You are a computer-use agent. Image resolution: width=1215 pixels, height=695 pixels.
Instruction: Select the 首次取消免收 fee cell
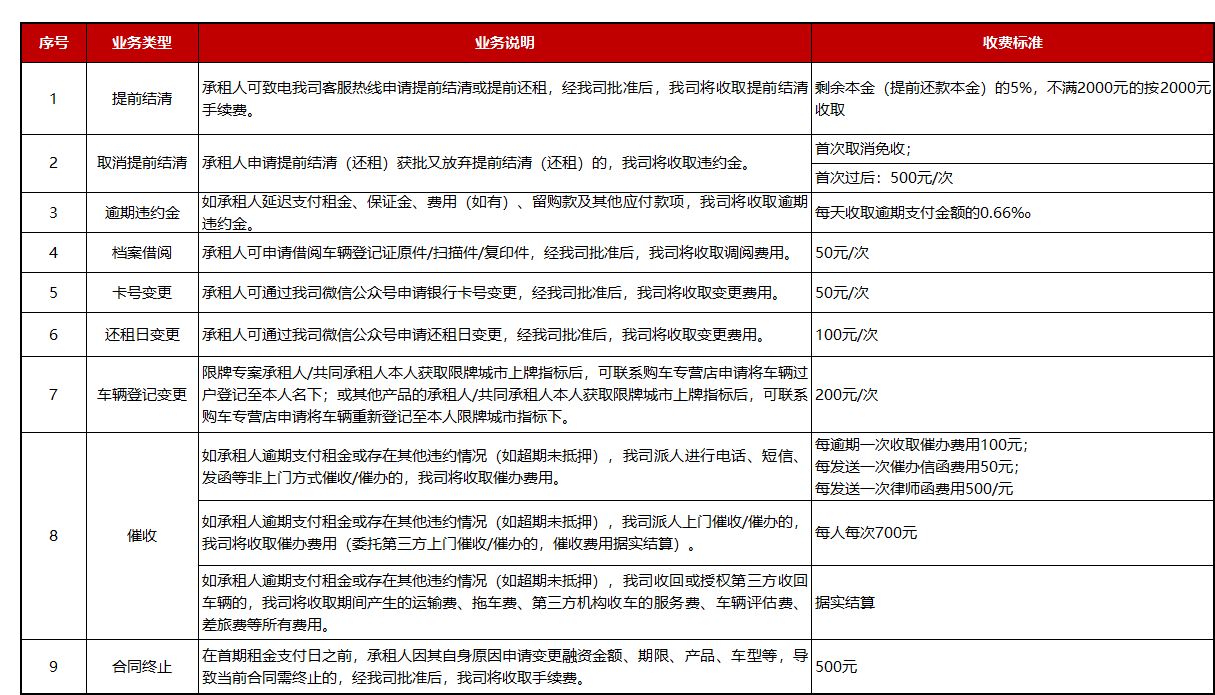(1012, 149)
